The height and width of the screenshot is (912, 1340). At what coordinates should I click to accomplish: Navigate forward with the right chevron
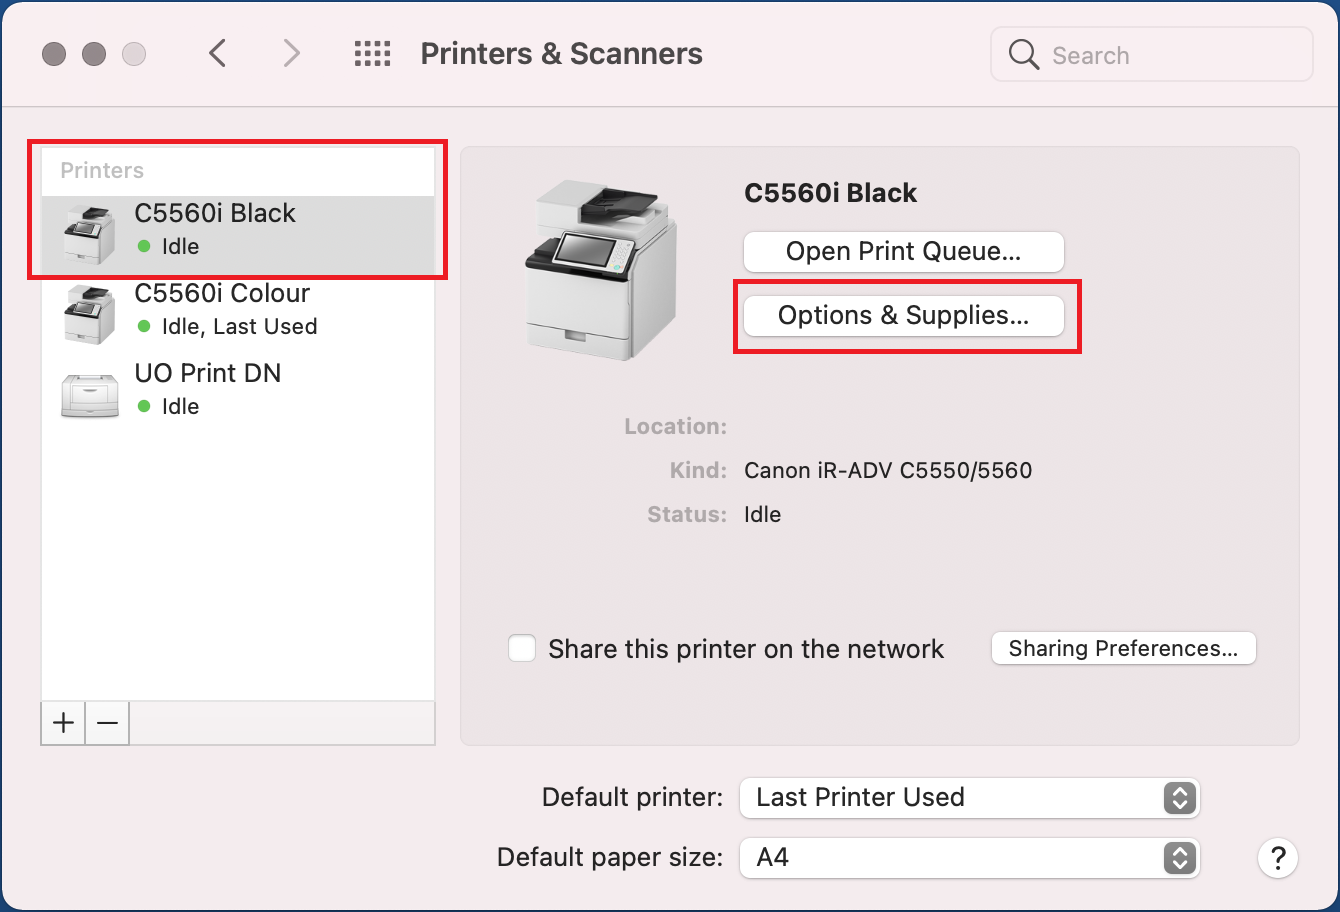coord(291,54)
